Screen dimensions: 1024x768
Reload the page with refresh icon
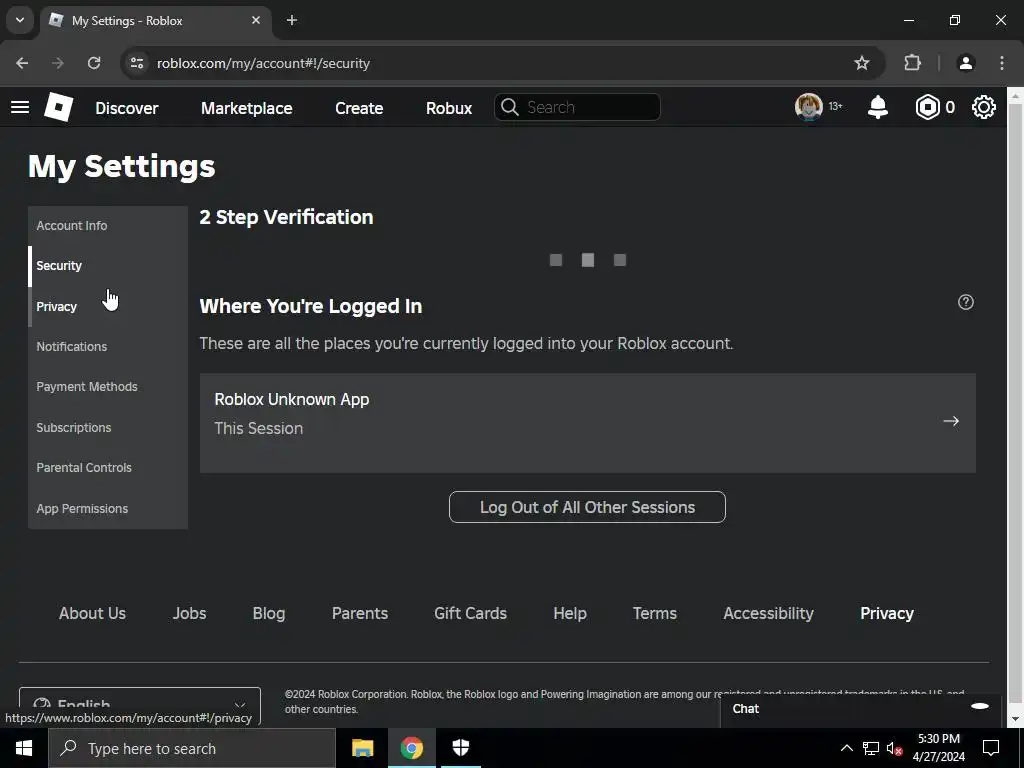[x=94, y=63]
